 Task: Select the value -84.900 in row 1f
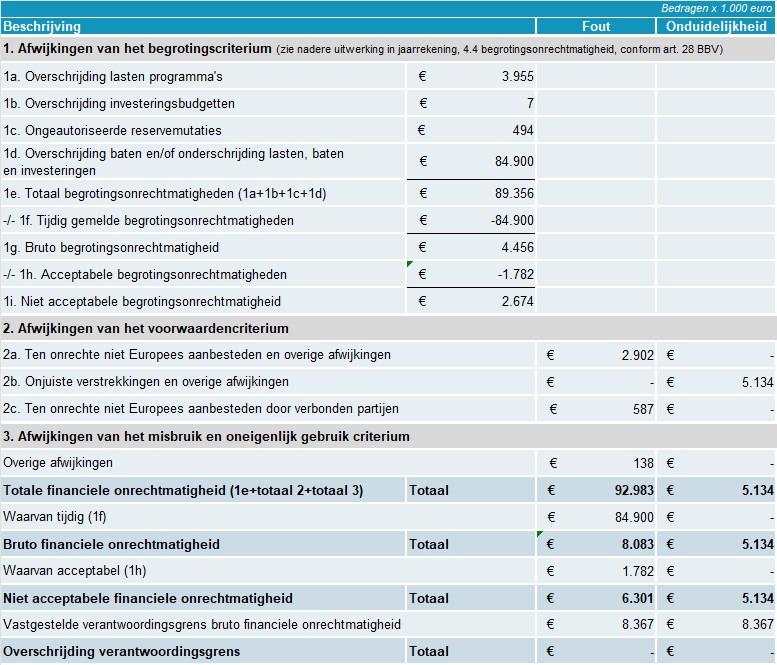(512, 221)
